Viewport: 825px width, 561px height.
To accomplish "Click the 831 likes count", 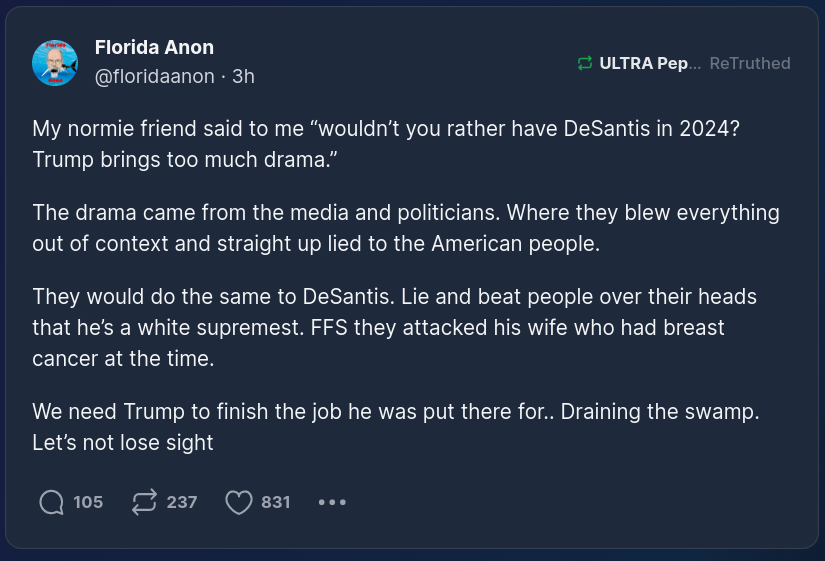I will [x=276, y=502].
